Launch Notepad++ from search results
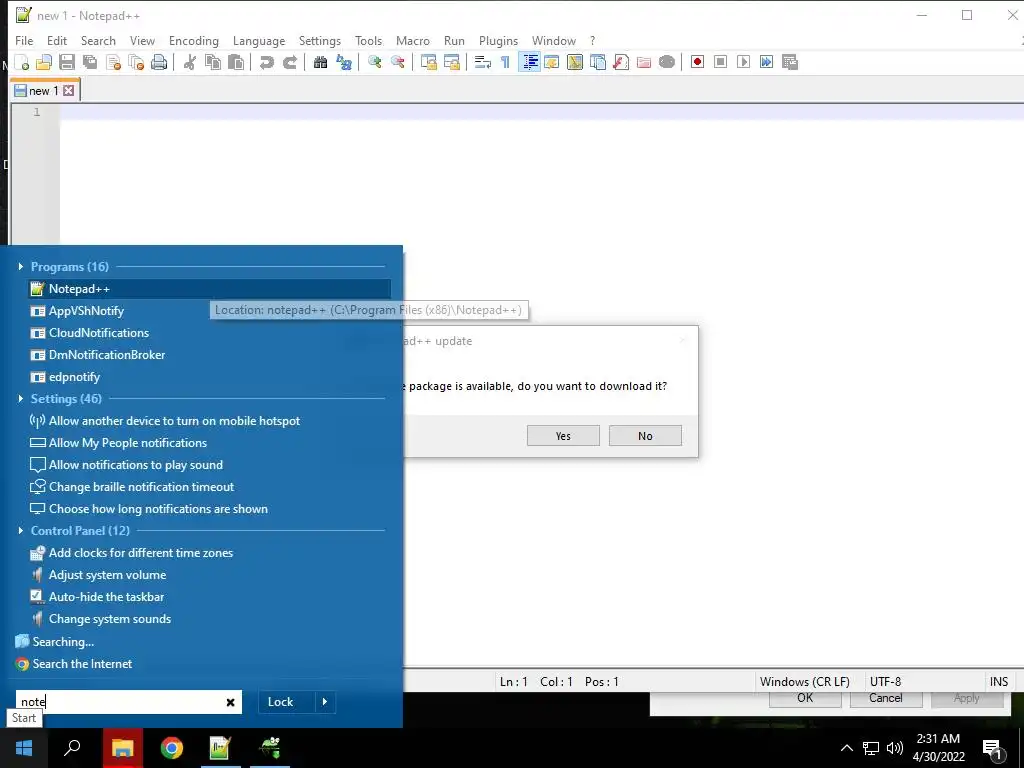1024x768 pixels. (210, 289)
